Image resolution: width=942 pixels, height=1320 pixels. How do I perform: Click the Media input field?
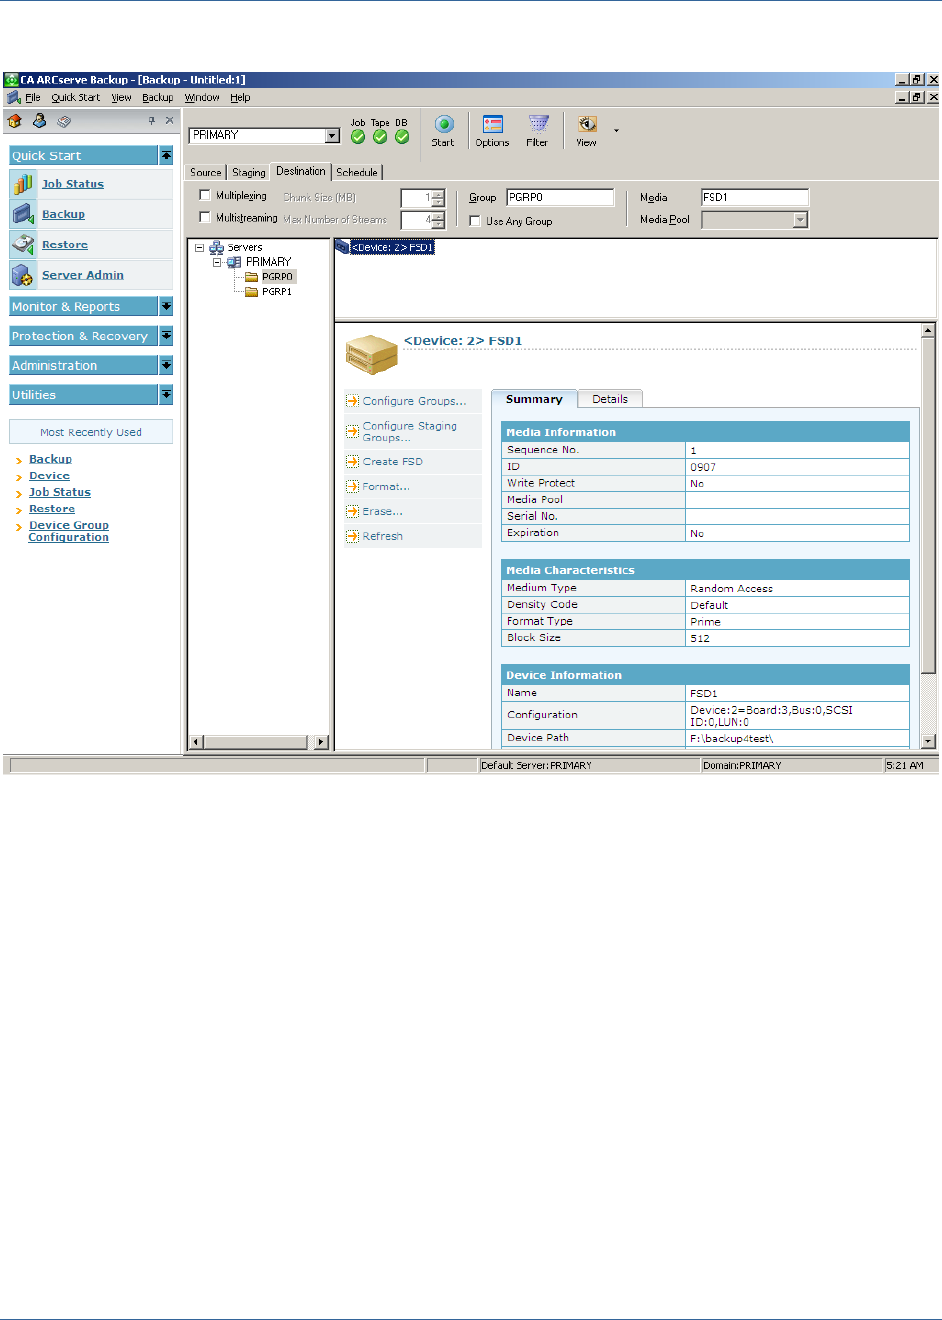[755, 197]
